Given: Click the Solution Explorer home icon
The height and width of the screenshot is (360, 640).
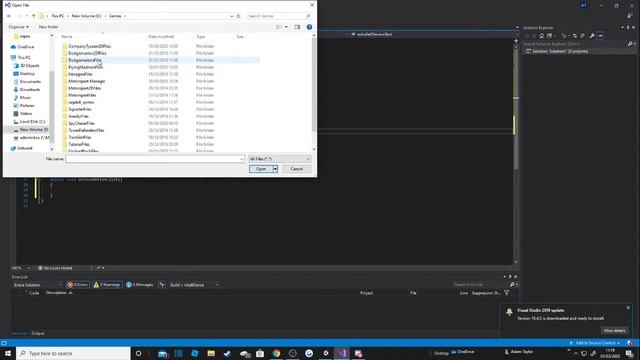Looking at the screenshot, I should point(542,36).
